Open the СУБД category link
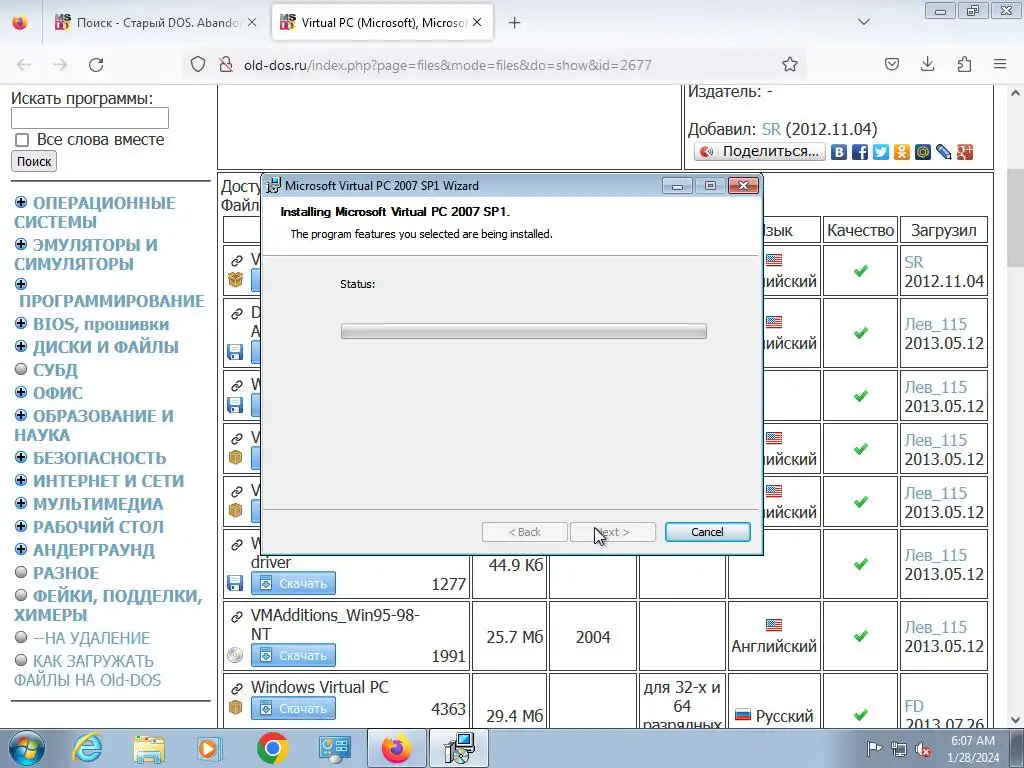 pyautogui.click(x=56, y=370)
